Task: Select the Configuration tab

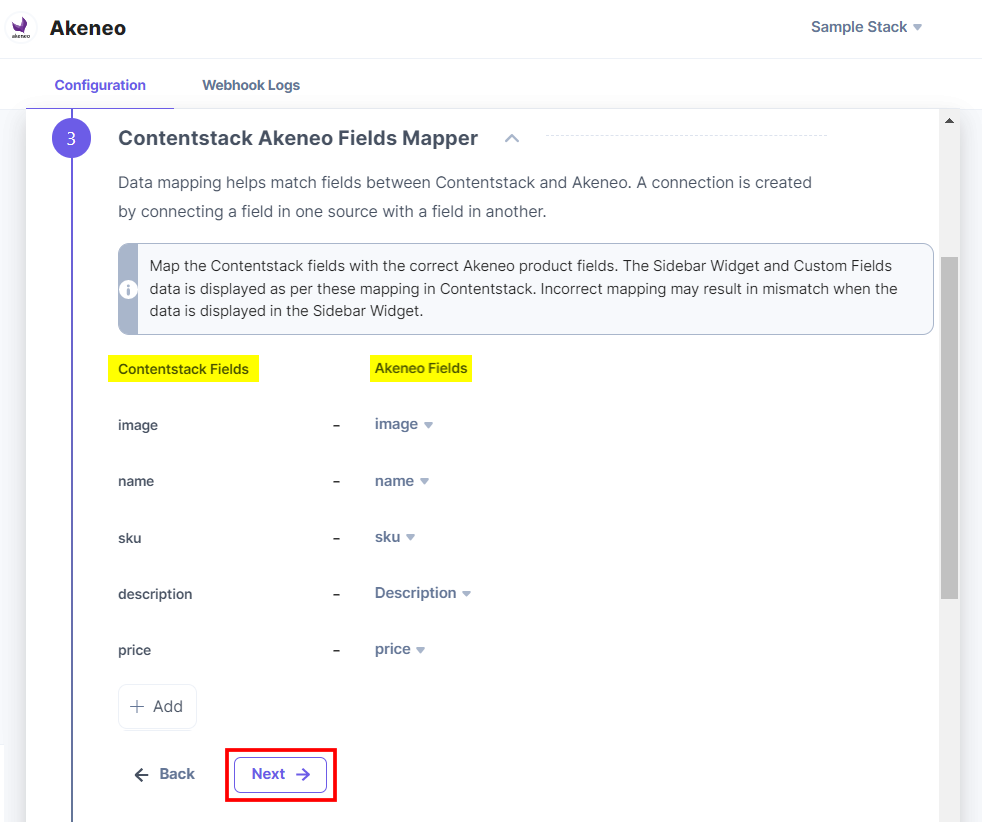Action: tap(100, 85)
